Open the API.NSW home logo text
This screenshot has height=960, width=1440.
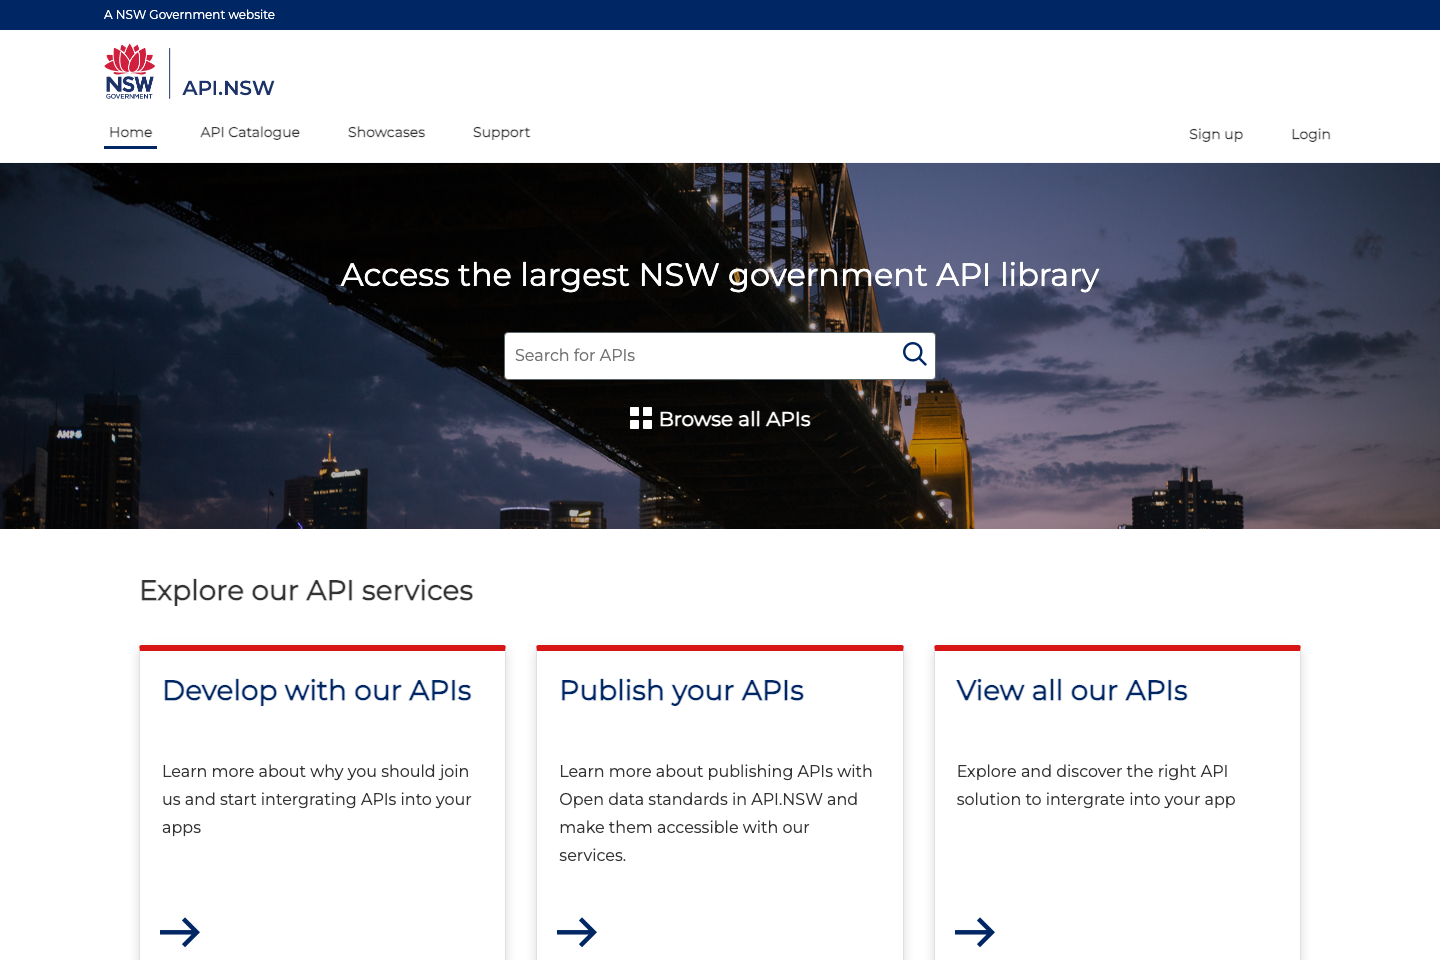click(228, 87)
